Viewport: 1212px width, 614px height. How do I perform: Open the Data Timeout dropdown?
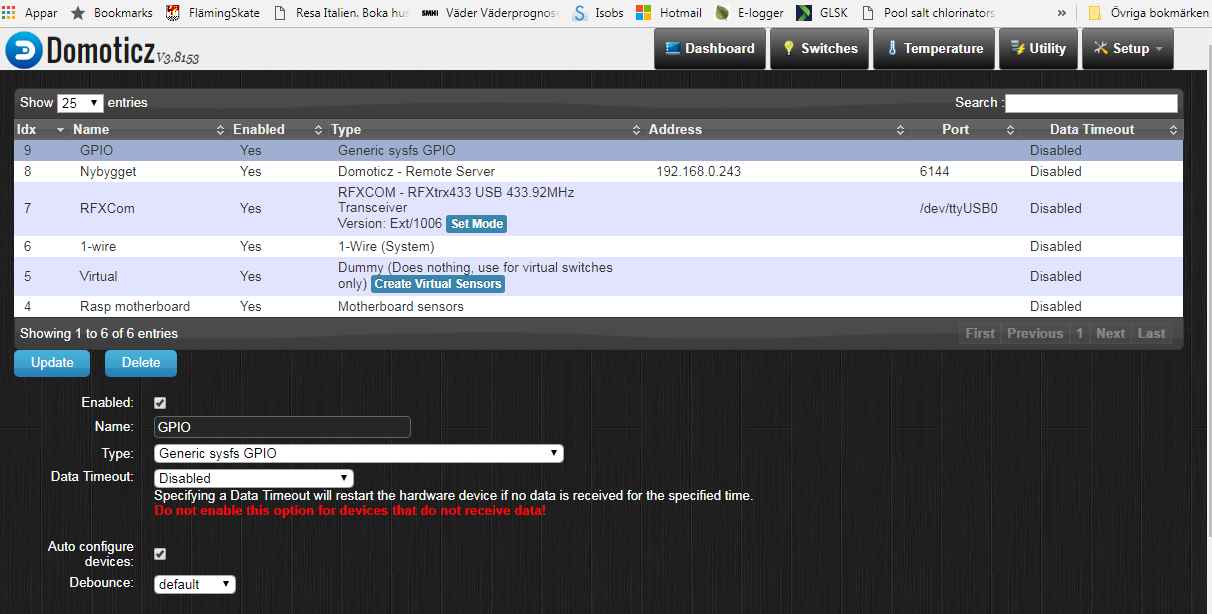tap(254, 479)
